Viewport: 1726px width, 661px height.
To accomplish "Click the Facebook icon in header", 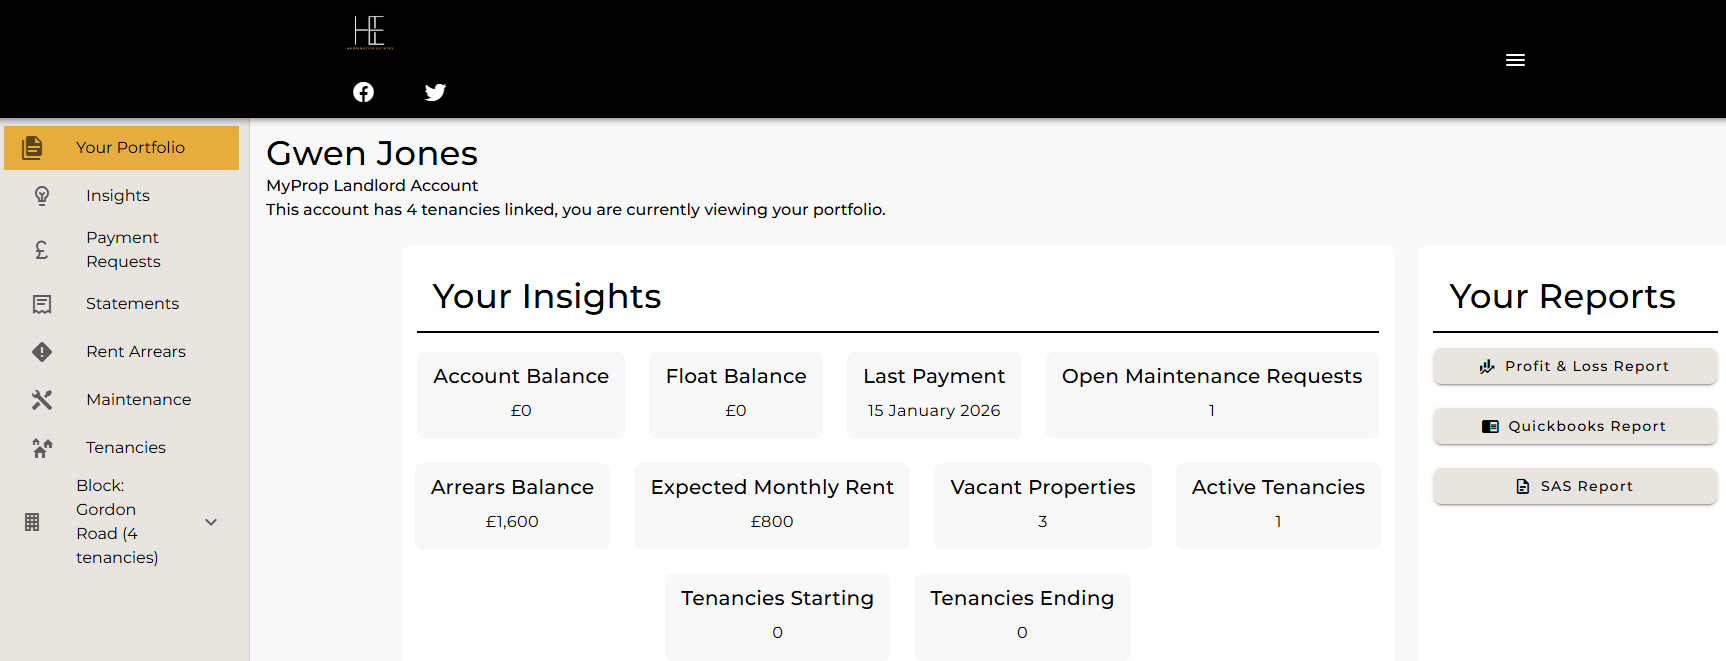I will coord(364,92).
